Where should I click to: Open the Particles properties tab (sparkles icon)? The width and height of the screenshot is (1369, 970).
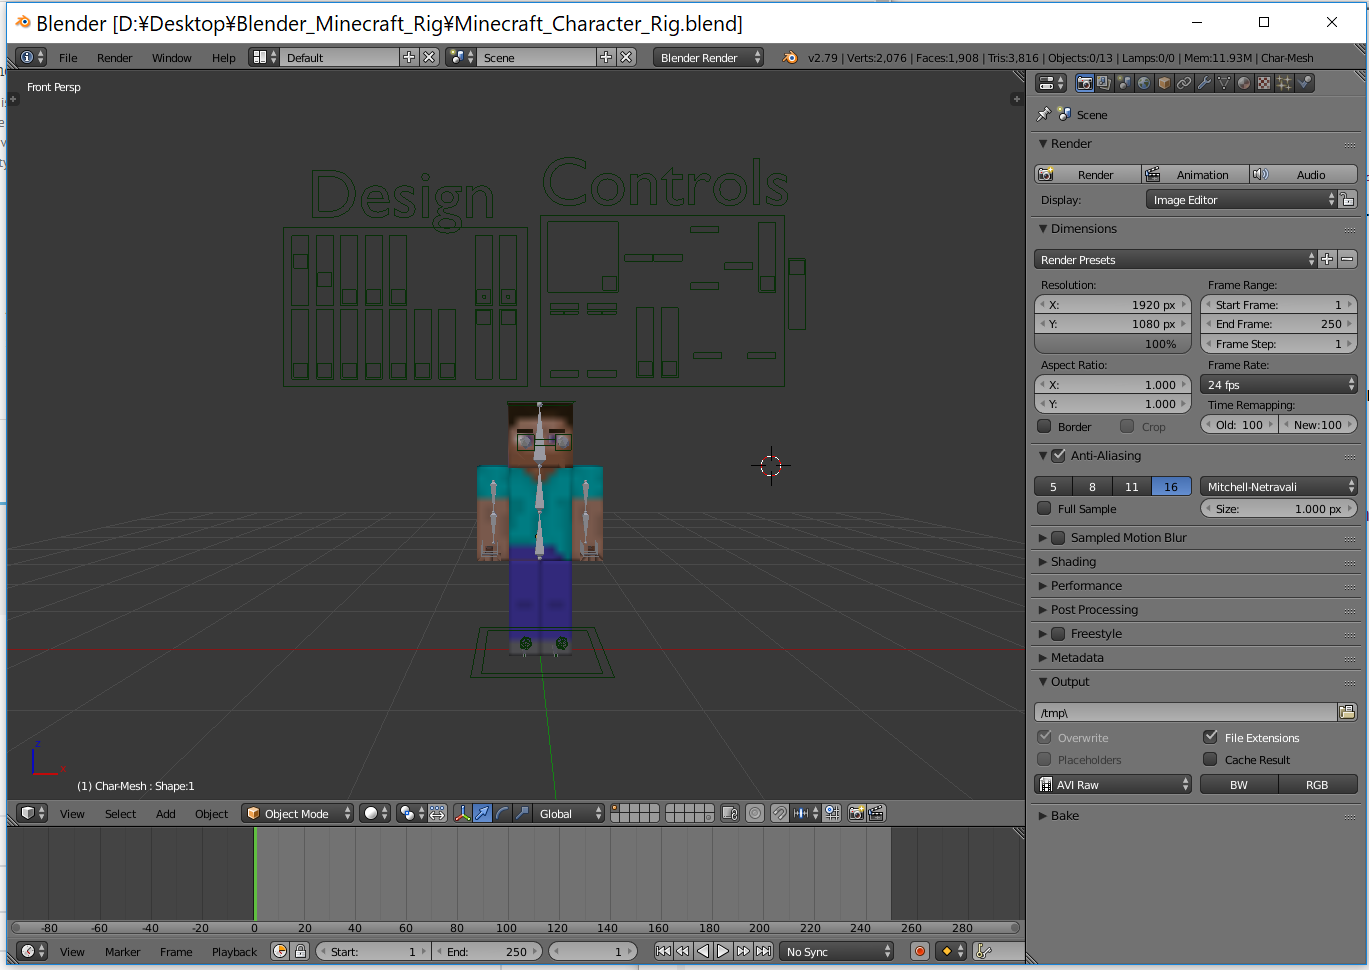pyautogui.click(x=1284, y=83)
